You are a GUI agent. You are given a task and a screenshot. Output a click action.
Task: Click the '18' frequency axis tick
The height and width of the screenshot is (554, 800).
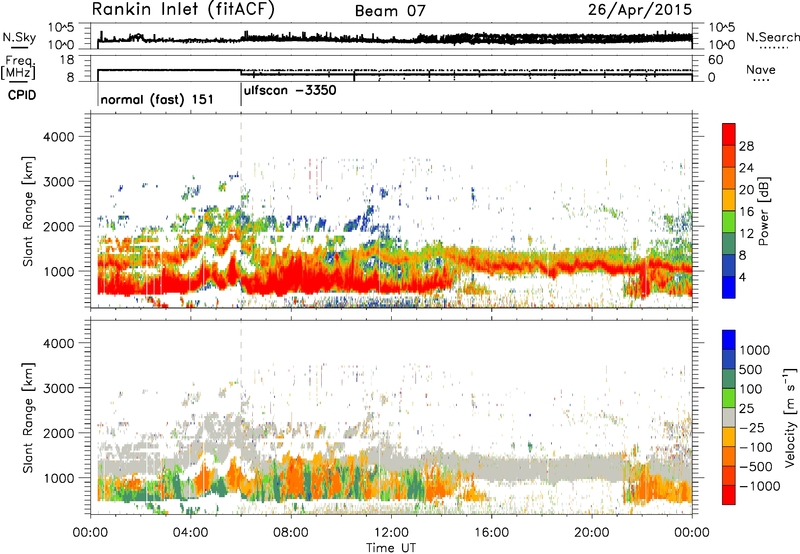tap(66, 60)
